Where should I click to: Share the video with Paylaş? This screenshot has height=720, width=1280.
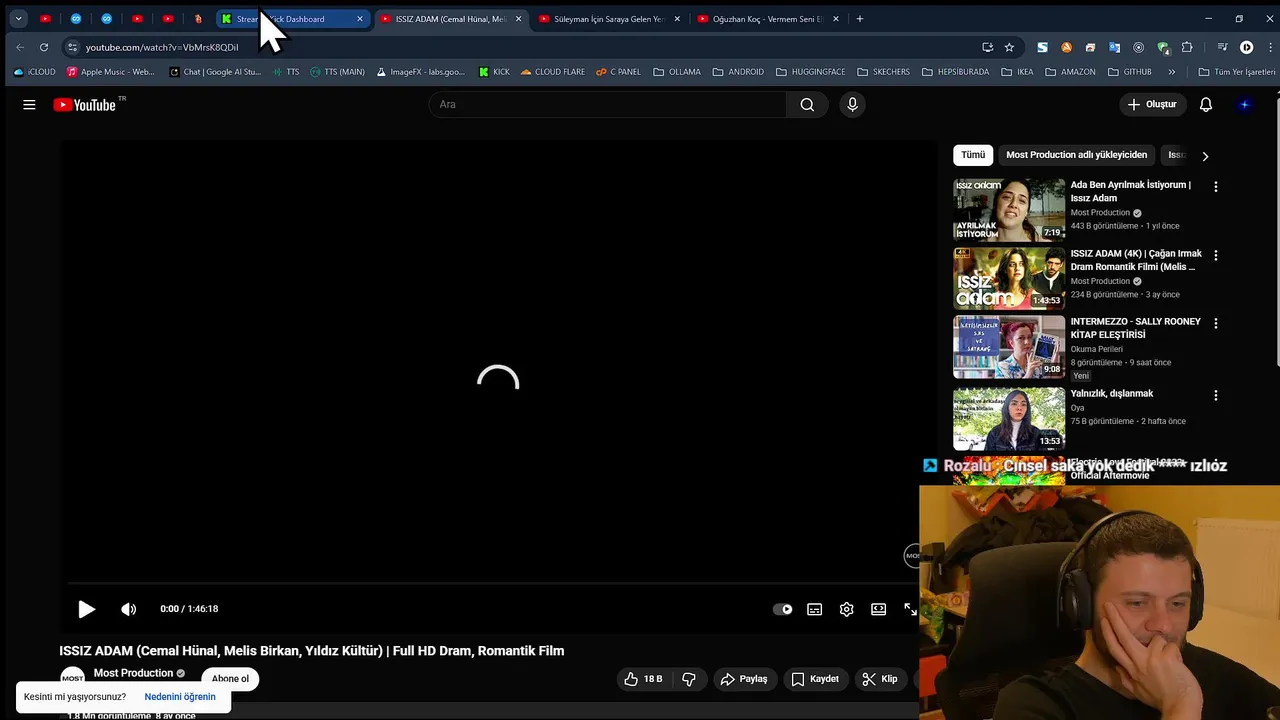point(744,679)
